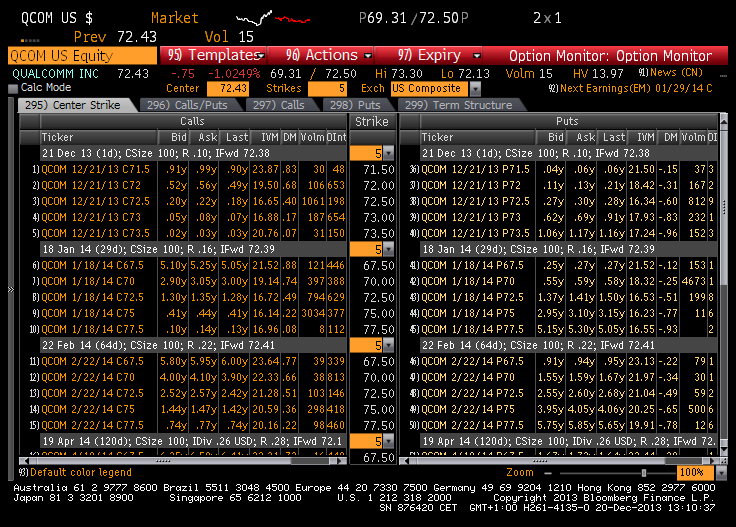Screen dimensions: 736x527
Task: Open strikes dropdown for 19 Apr 14 expiry
Action: pyautogui.click(x=389, y=441)
